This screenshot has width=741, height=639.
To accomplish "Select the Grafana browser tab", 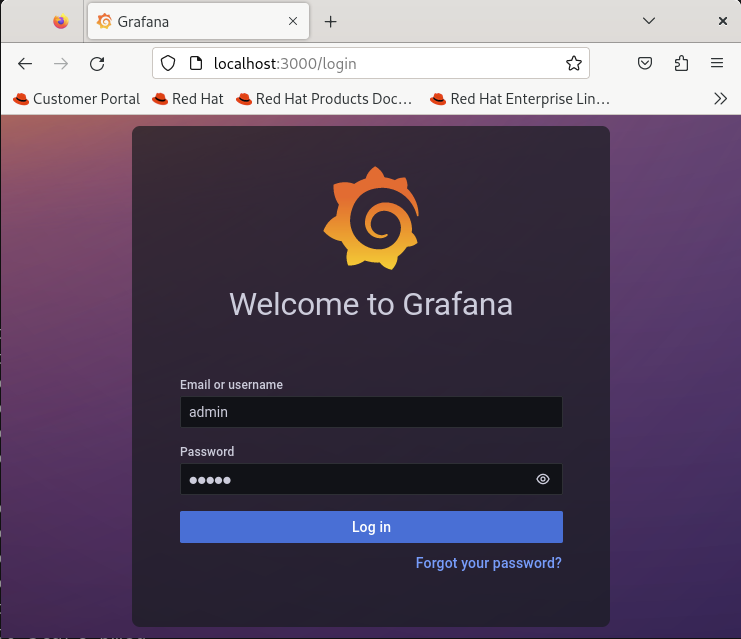I will point(198,21).
